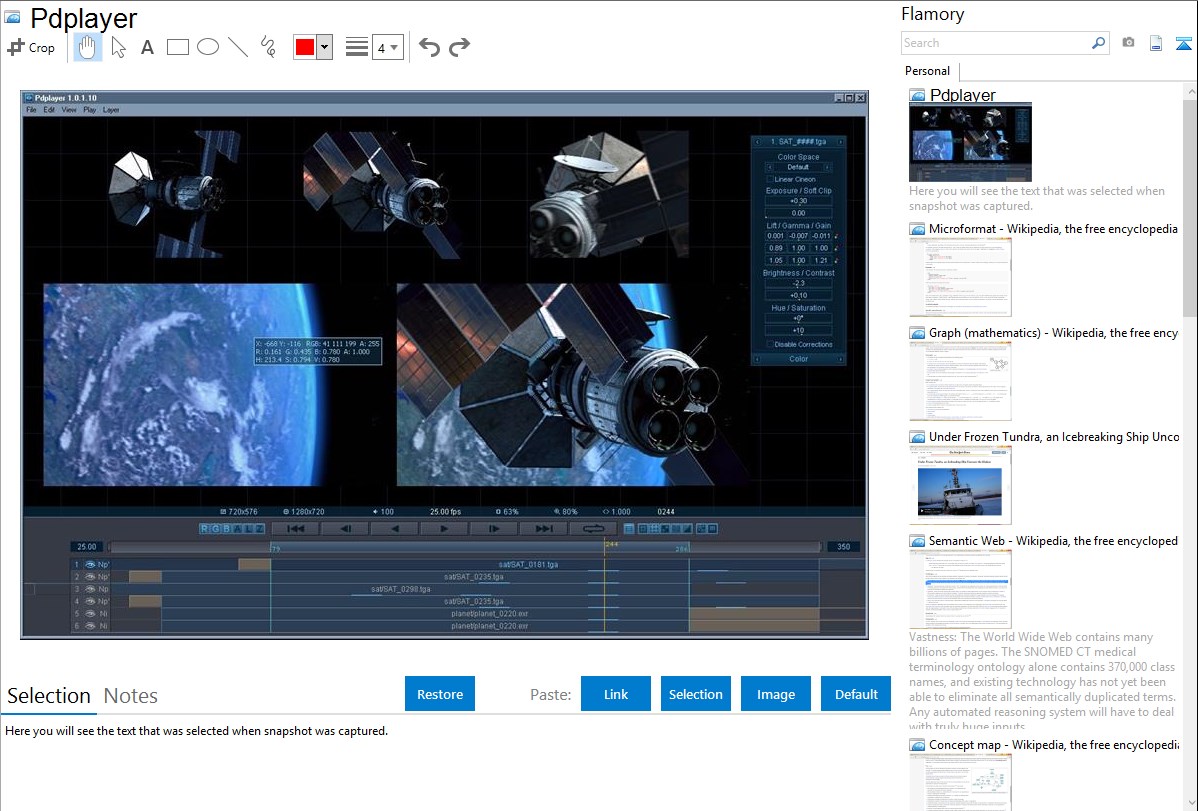Viewport: 1198px width, 811px height.
Task: Pick the ellipse drawing tool
Action: [x=208, y=47]
